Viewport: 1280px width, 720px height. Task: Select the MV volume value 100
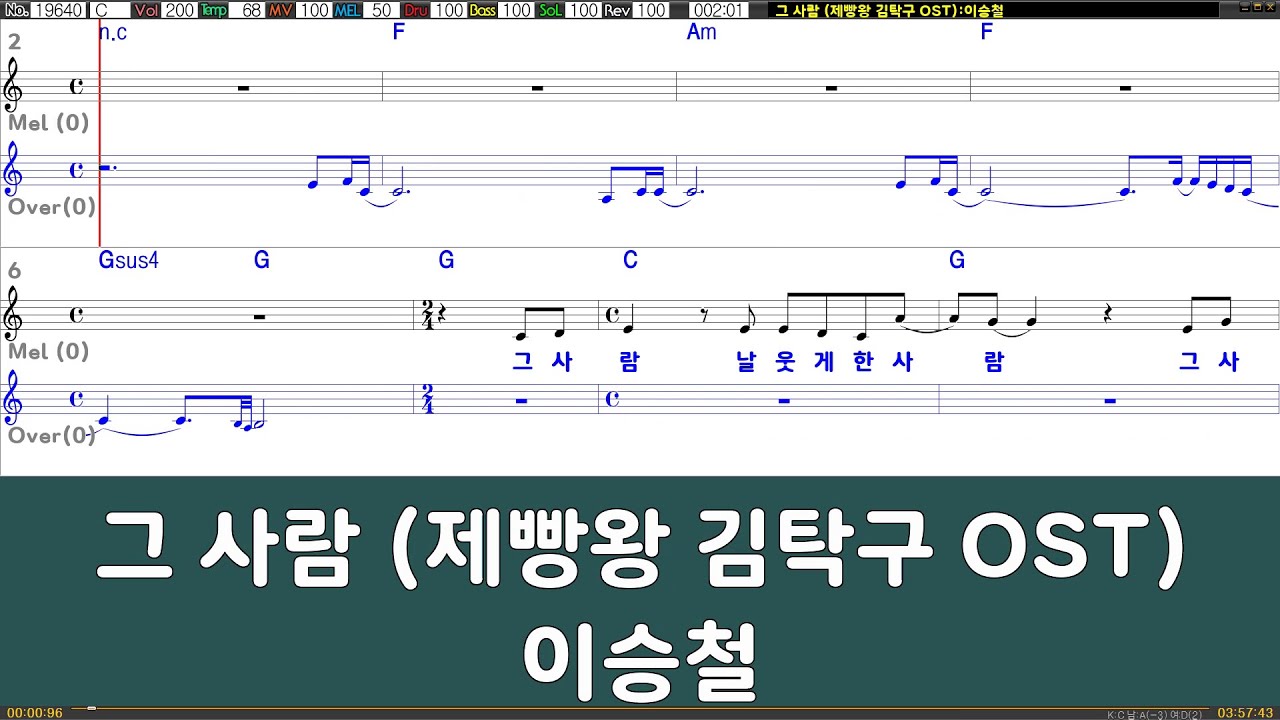click(314, 10)
